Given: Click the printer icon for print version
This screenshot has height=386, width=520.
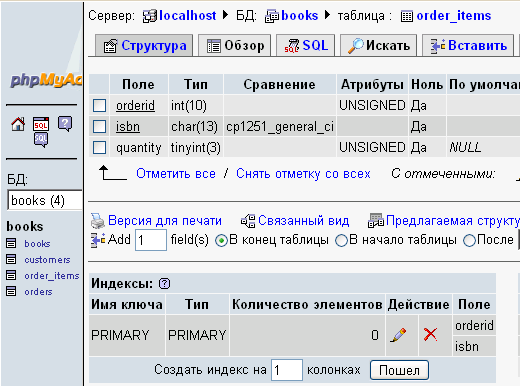Looking at the screenshot, I should coord(98,221).
